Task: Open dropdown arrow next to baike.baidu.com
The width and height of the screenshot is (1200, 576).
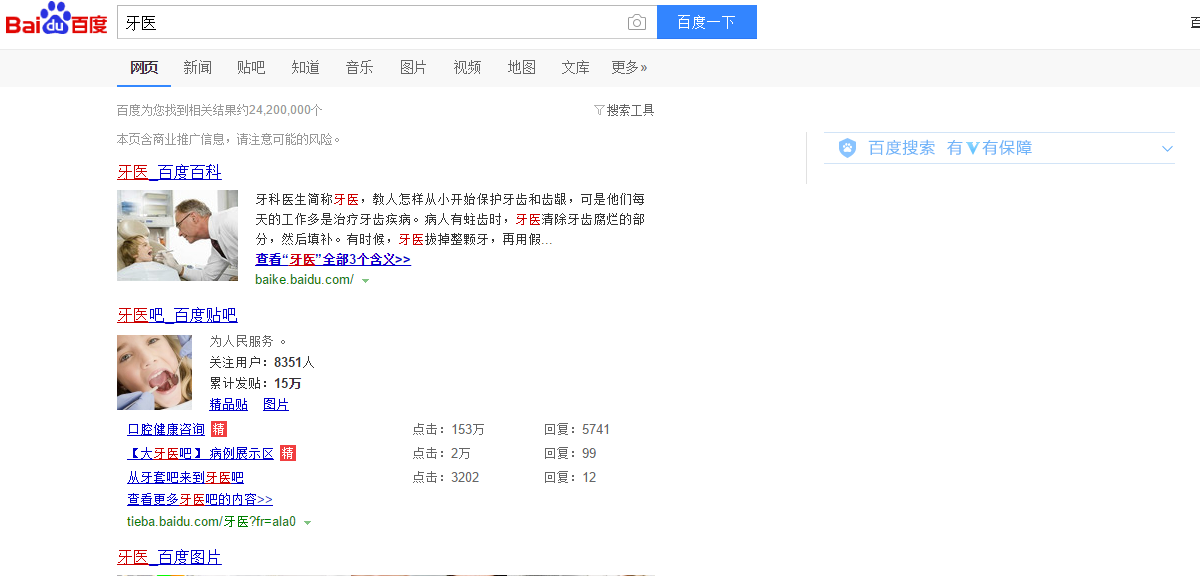Action: click(x=365, y=281)
